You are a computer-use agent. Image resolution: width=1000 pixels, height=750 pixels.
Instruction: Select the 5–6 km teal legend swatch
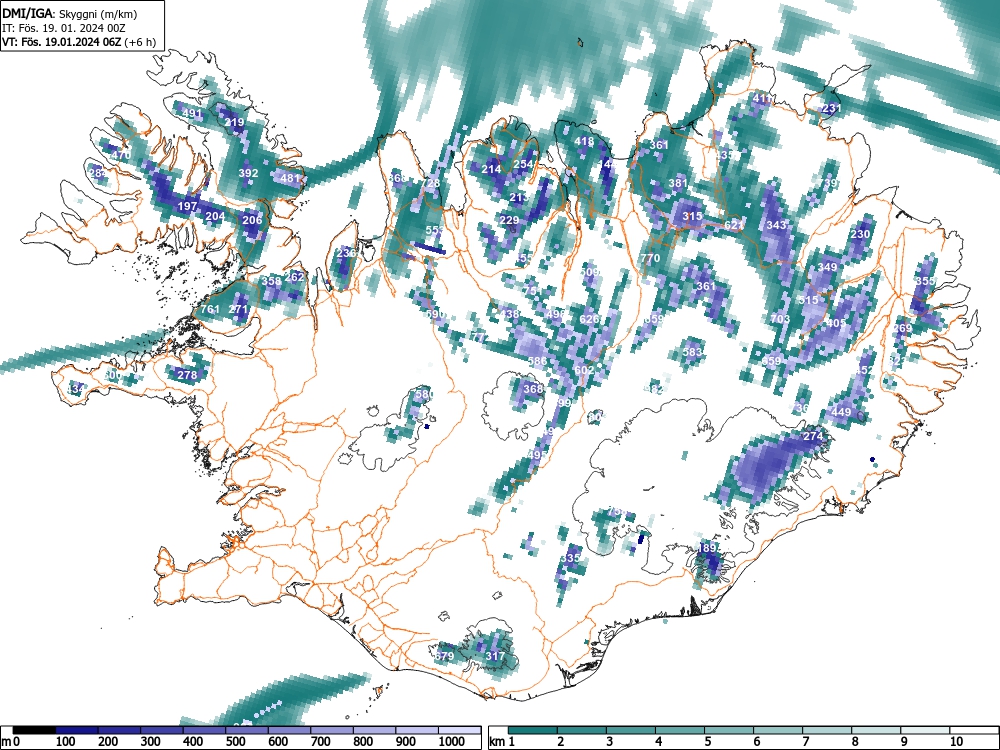[729, 730]
